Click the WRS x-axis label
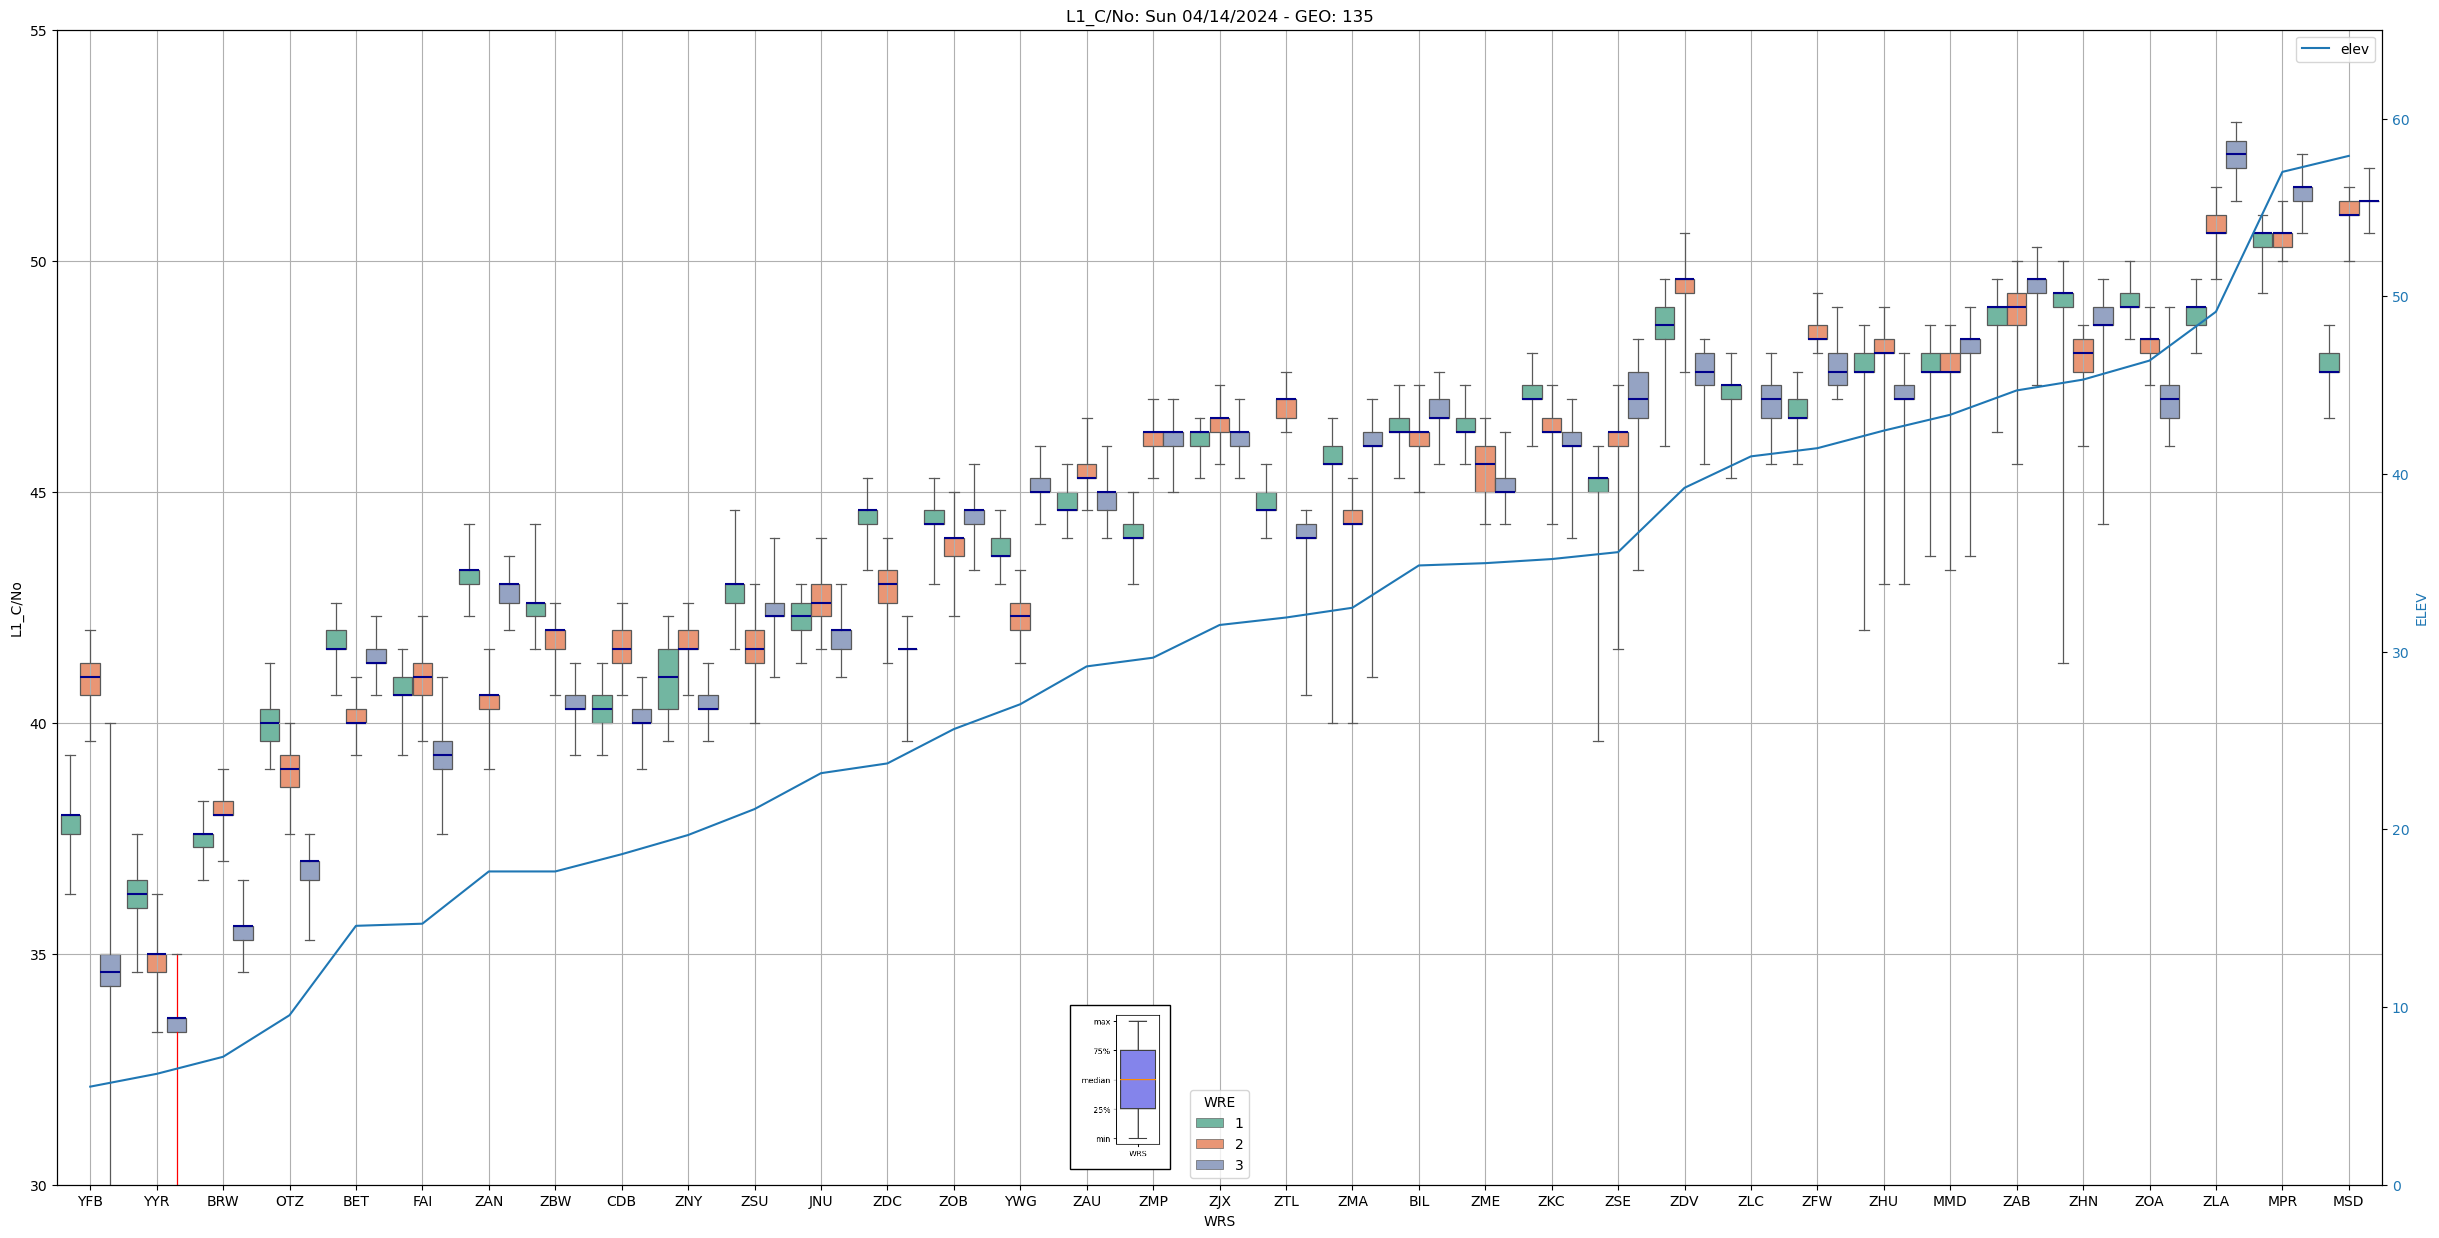Viewport: 2439px width, 1238px height. click(1219, 1221)
